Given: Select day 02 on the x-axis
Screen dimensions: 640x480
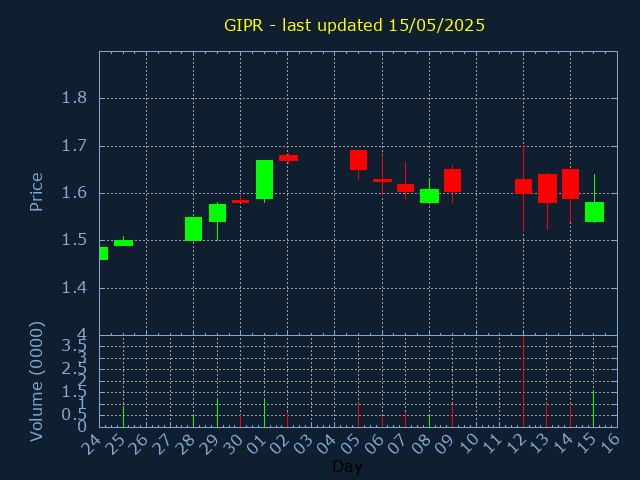Looking at the screenshot, I should 280,444.
